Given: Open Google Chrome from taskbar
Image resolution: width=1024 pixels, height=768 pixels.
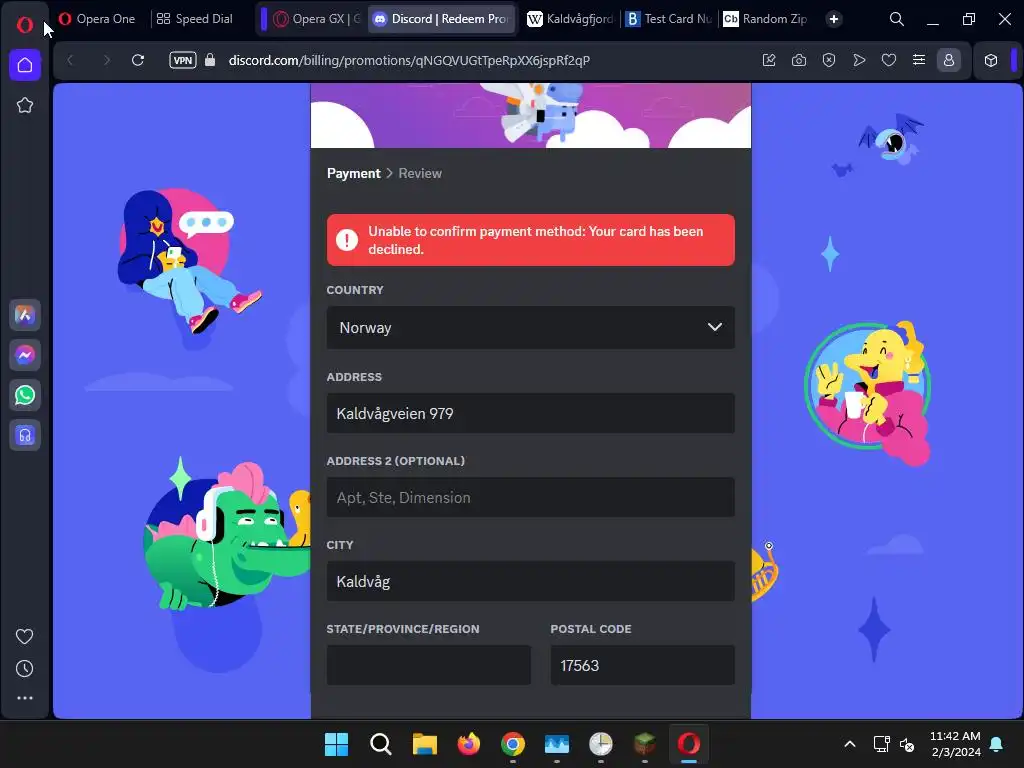Looking at the screenshot, I should coord(513,744).
